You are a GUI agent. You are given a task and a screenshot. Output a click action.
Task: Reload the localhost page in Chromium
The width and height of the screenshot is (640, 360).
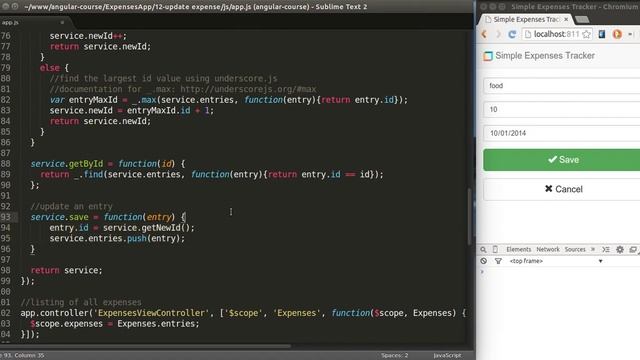(512, 35)
